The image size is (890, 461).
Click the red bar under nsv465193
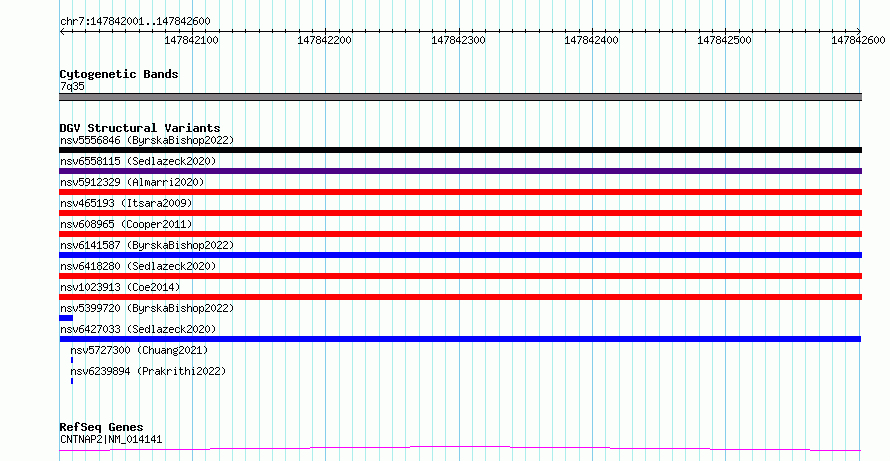(460, 213)
